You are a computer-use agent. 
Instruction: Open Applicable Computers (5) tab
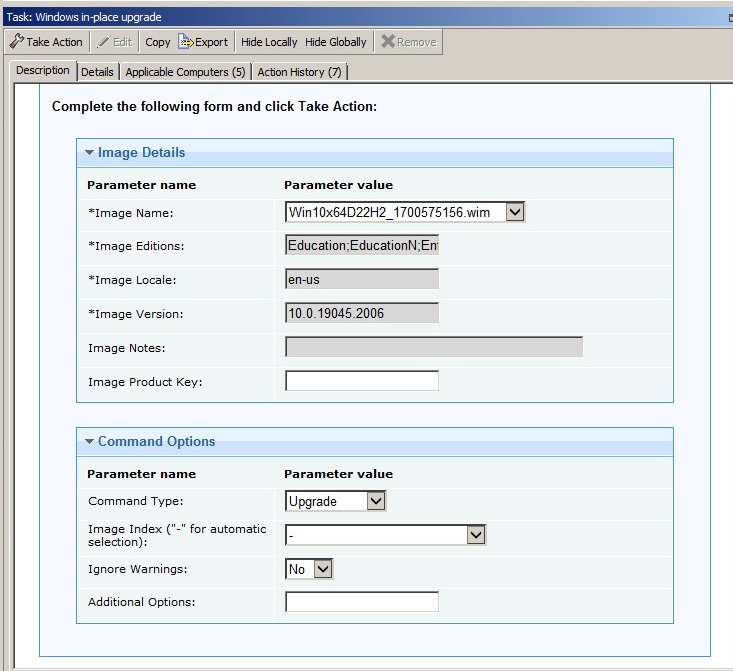[x=185, y=72]
